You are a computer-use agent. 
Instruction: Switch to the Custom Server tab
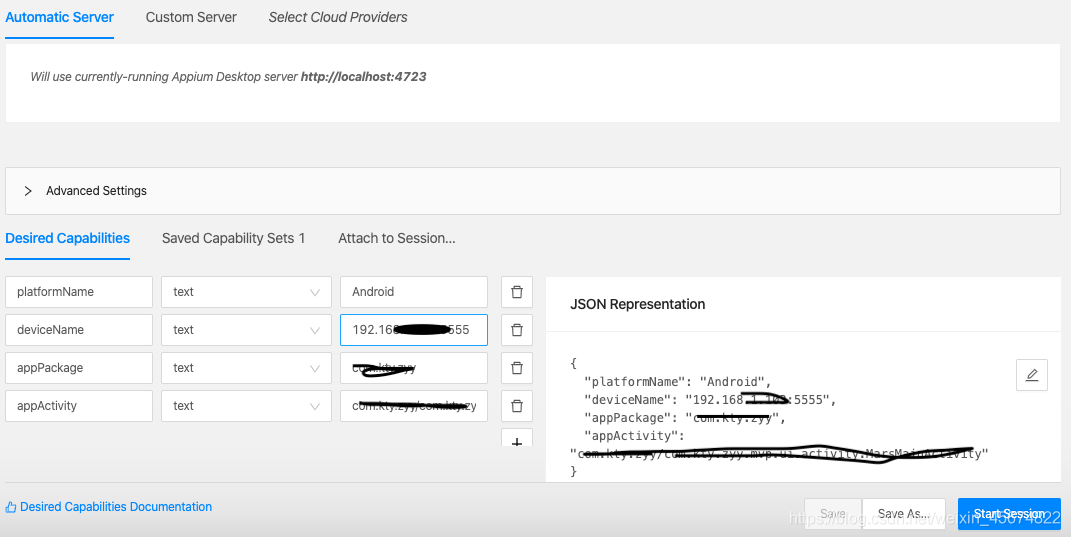[191, 18]
